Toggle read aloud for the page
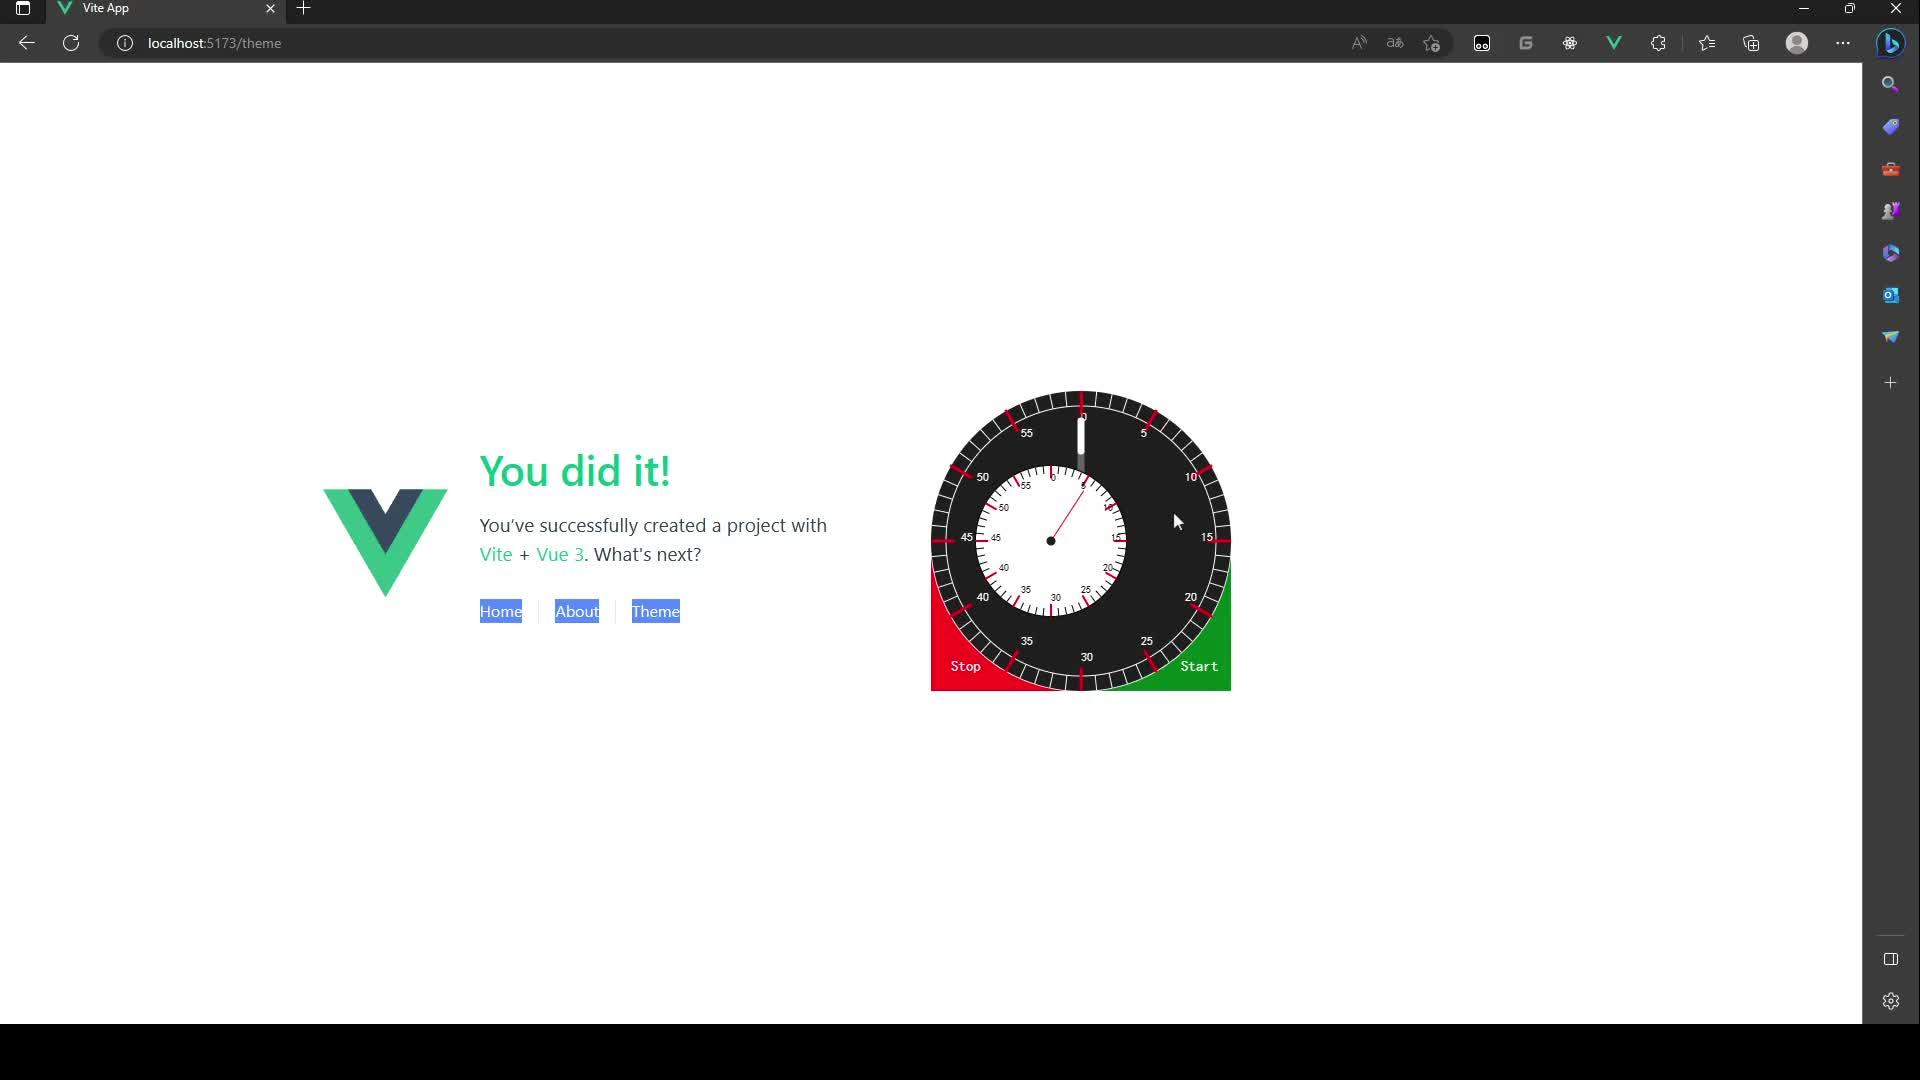This screenshot has width=1920, height=1080. coord(1359,43)
